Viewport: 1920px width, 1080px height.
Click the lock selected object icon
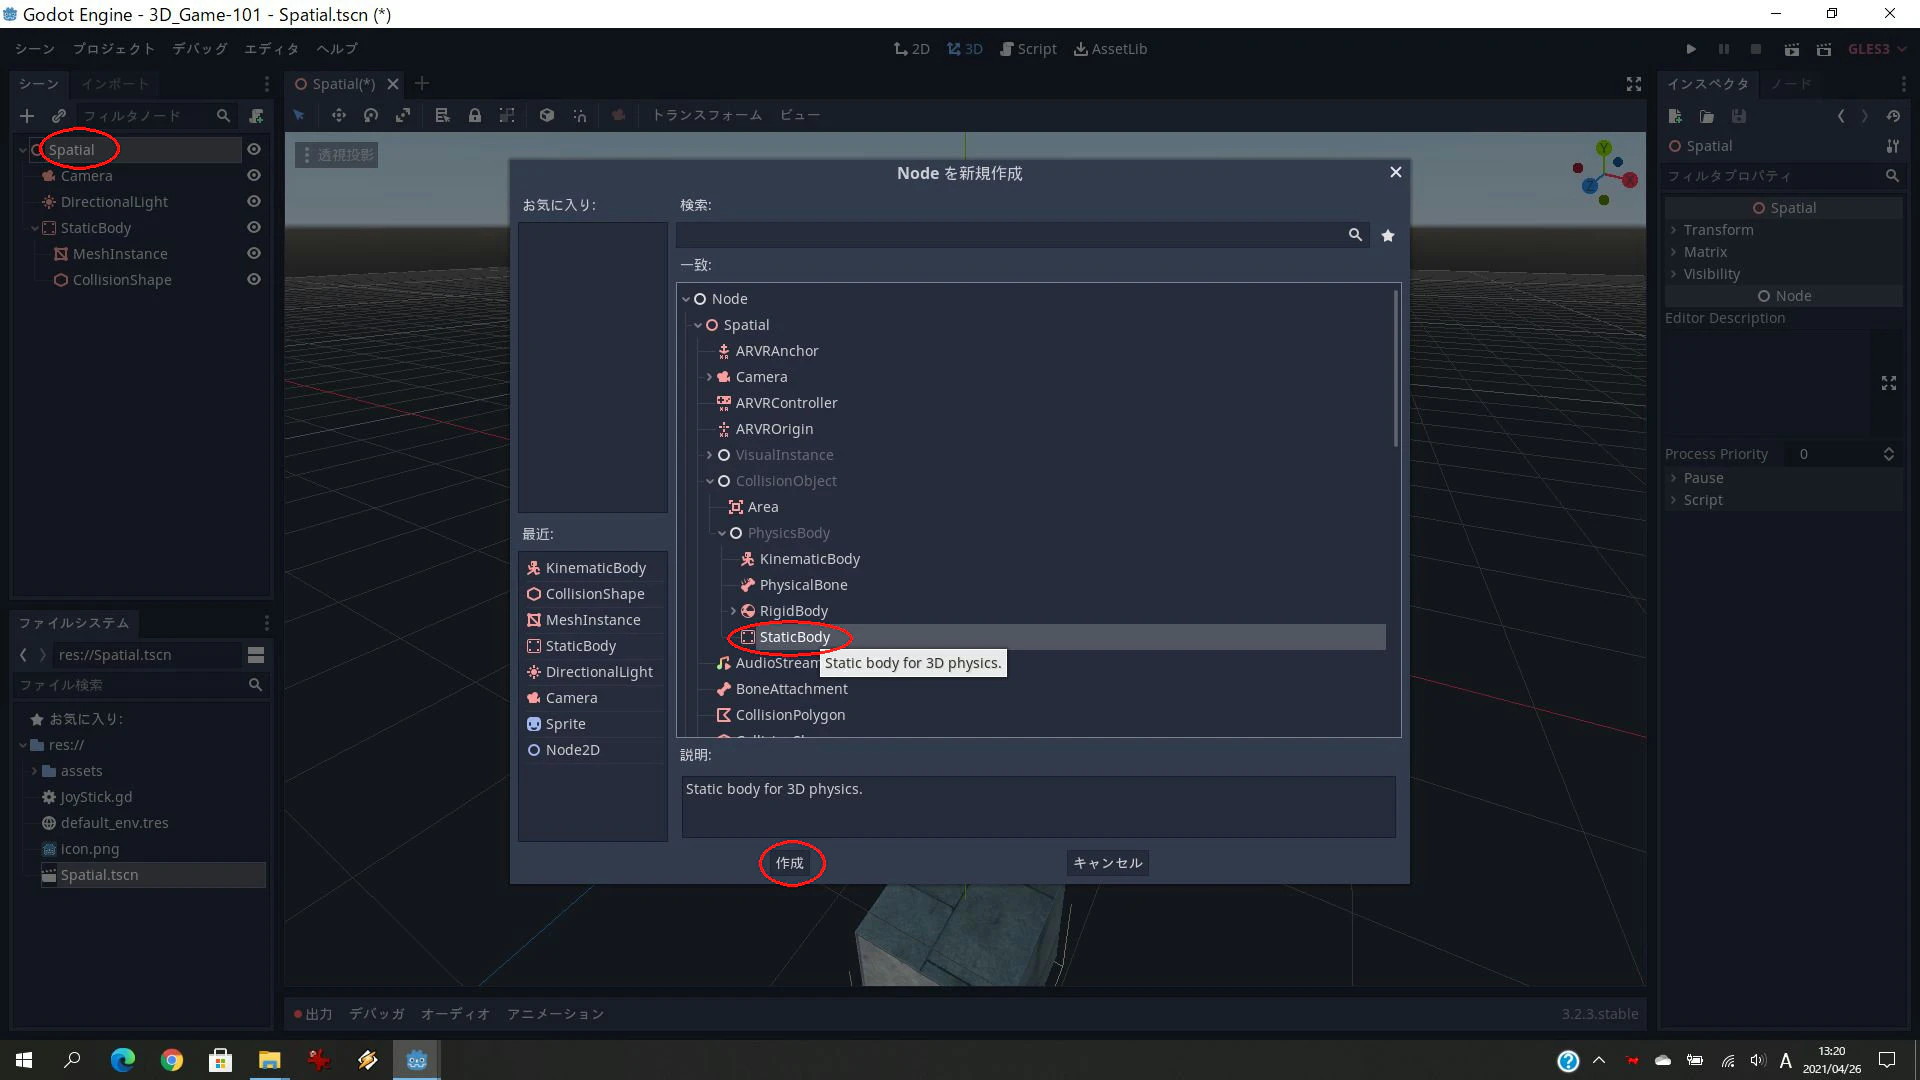pos(475,115)
